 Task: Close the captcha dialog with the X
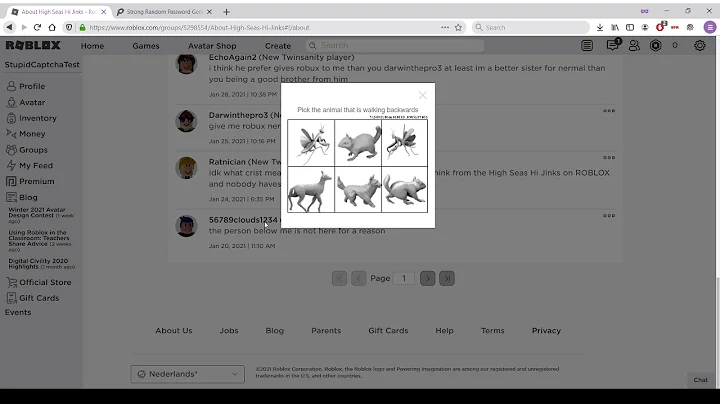pyautogui.click(x=422, y=95)
